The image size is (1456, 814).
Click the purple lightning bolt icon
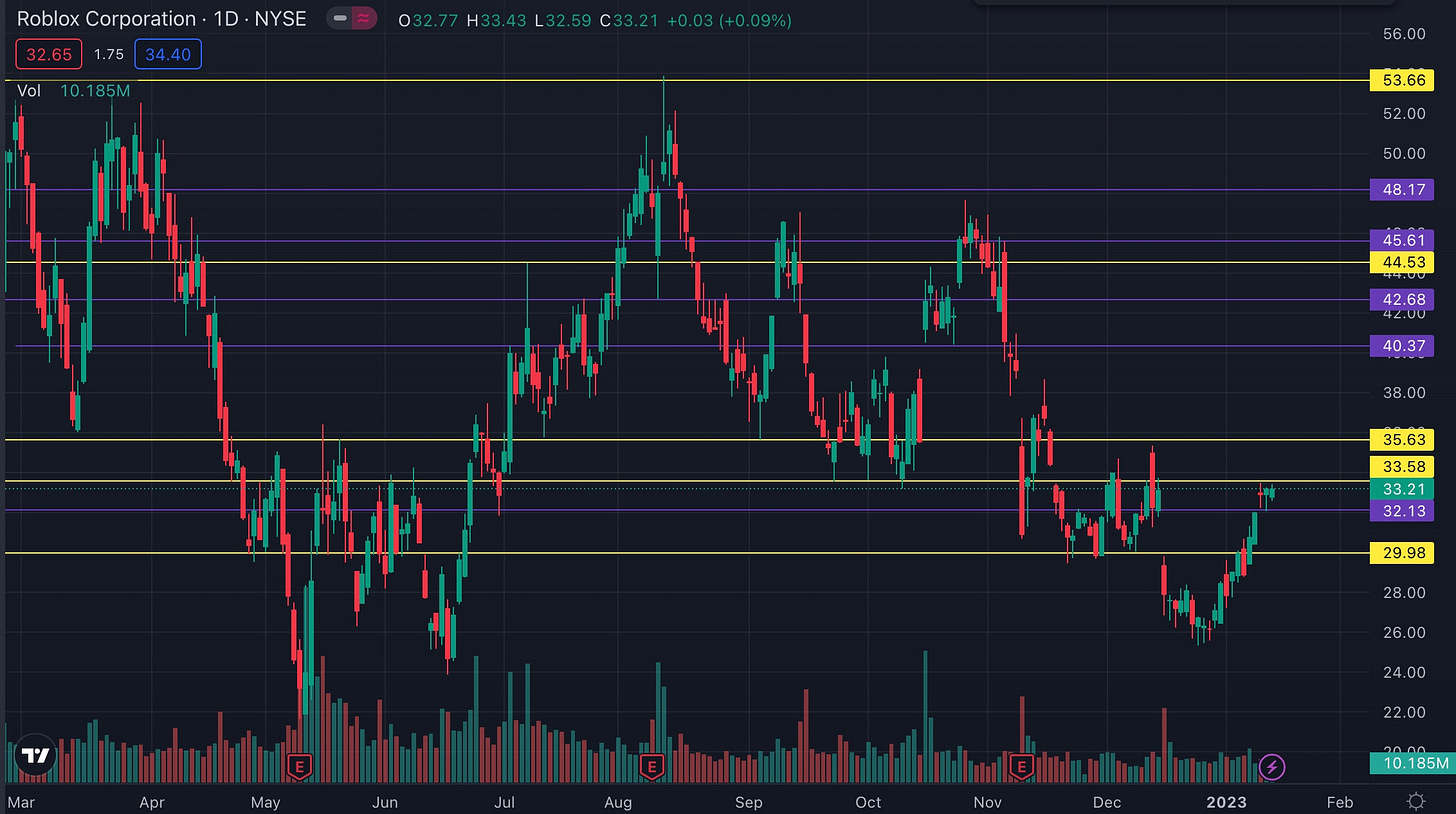[x=1271, y=767]
